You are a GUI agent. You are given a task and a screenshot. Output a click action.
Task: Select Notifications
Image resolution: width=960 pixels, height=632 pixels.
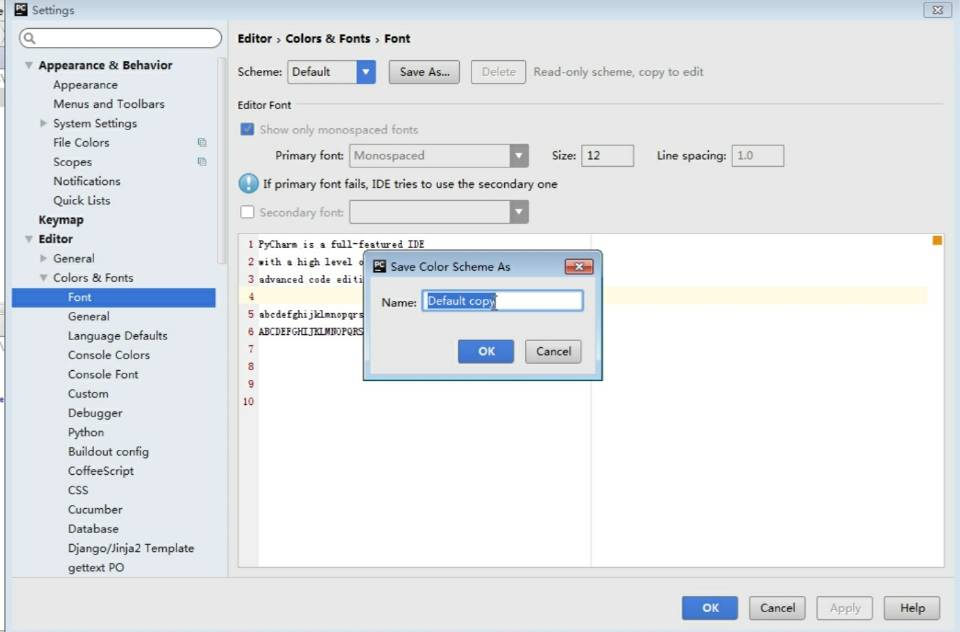[86, 181]
